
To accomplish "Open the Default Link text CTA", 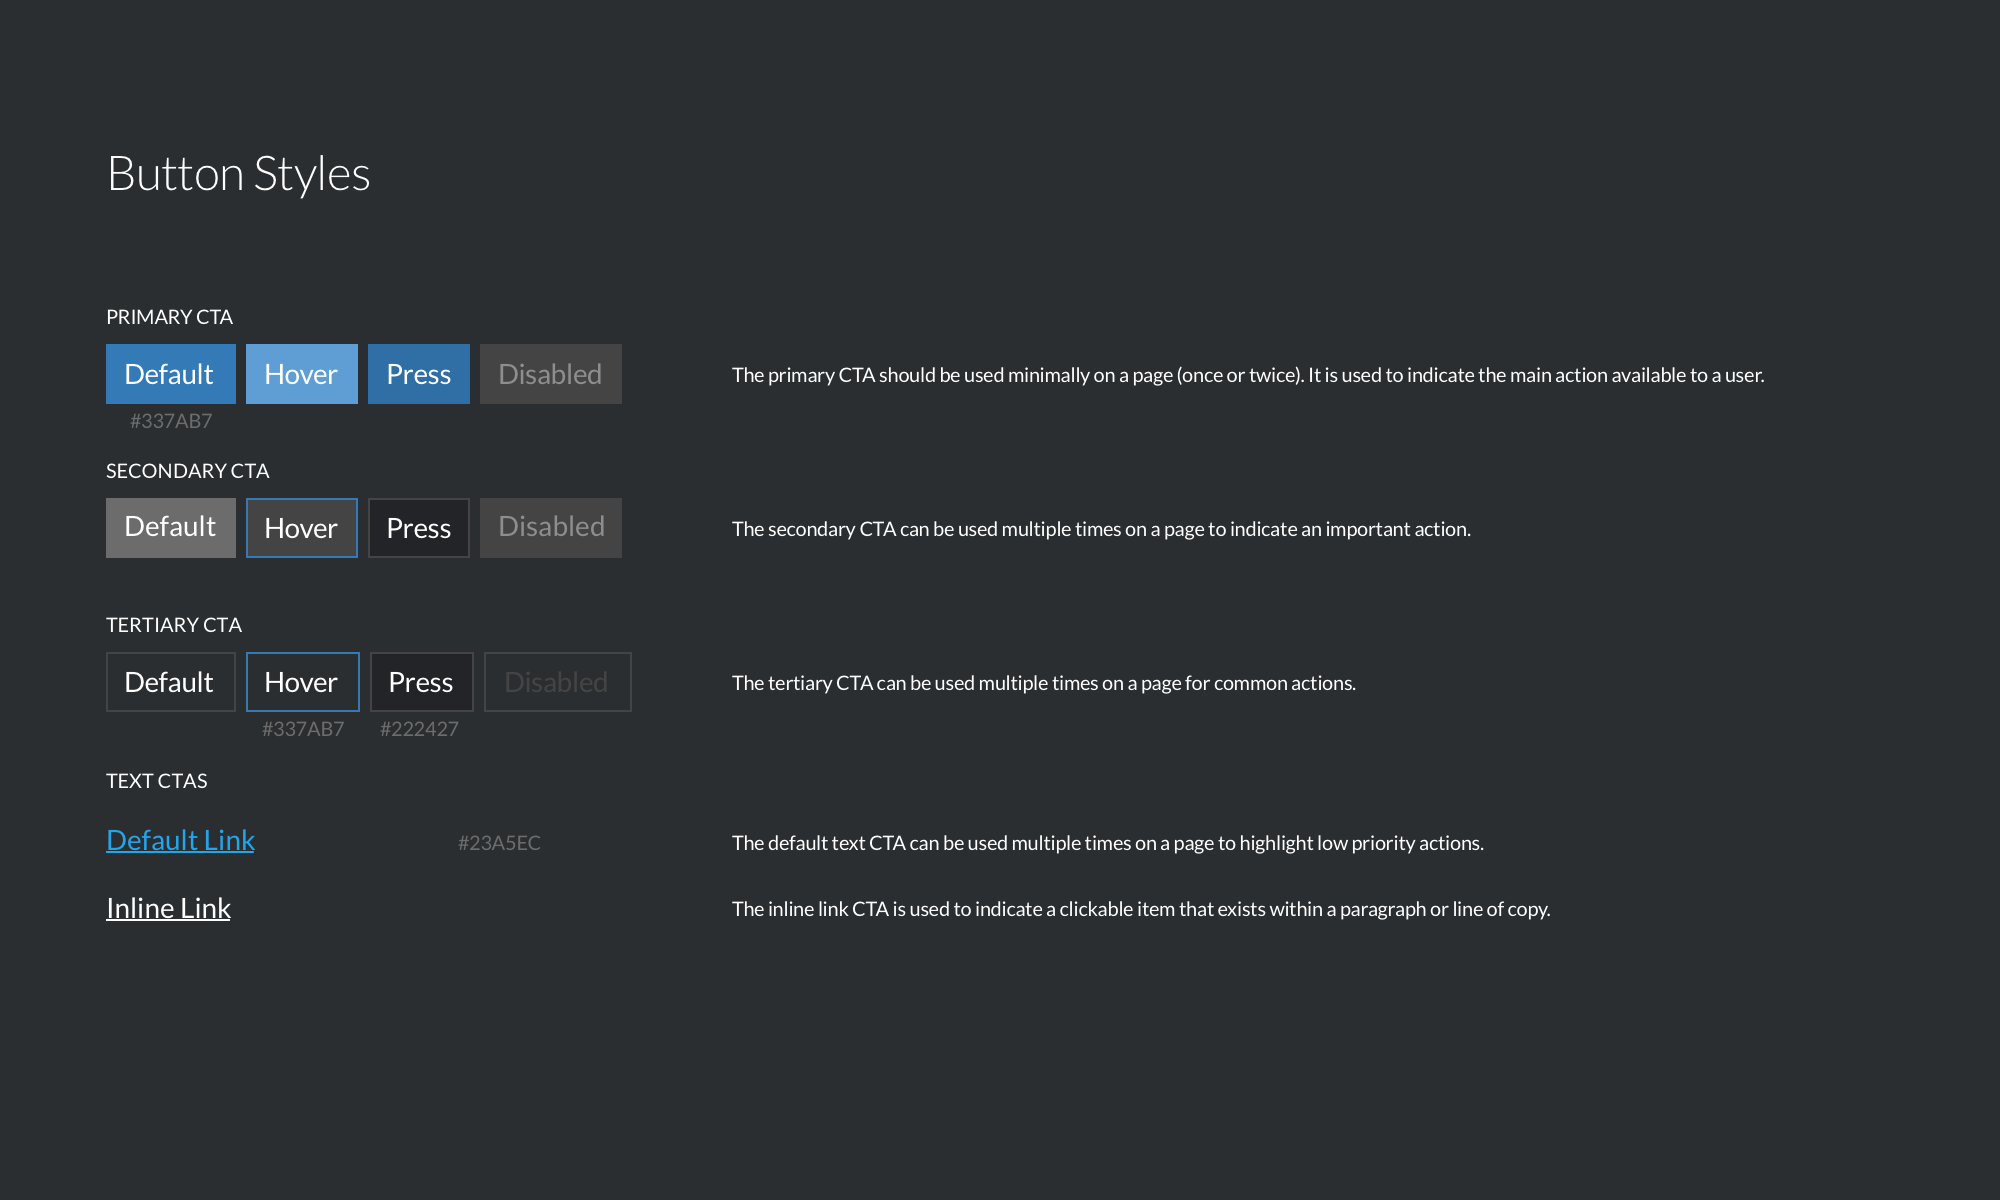I will pos(180,840).
